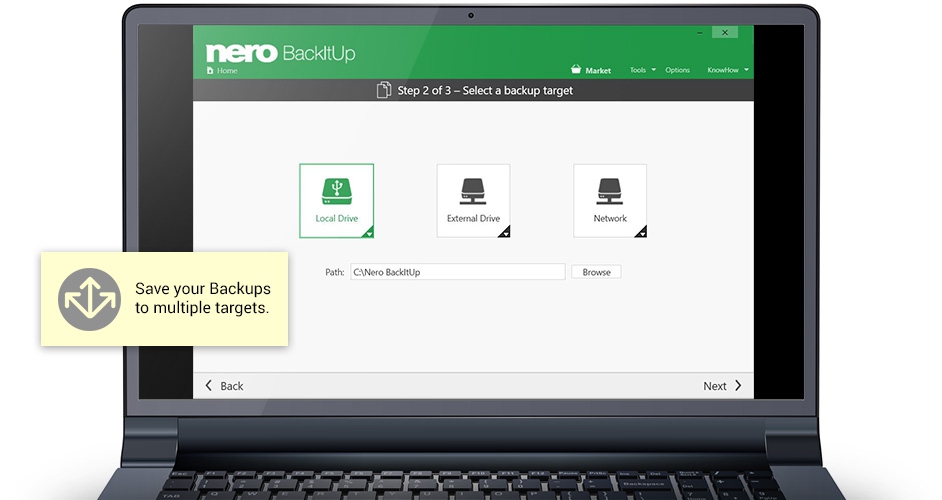
Task: Pick the Network backup target tile
Action: [610, 201]
